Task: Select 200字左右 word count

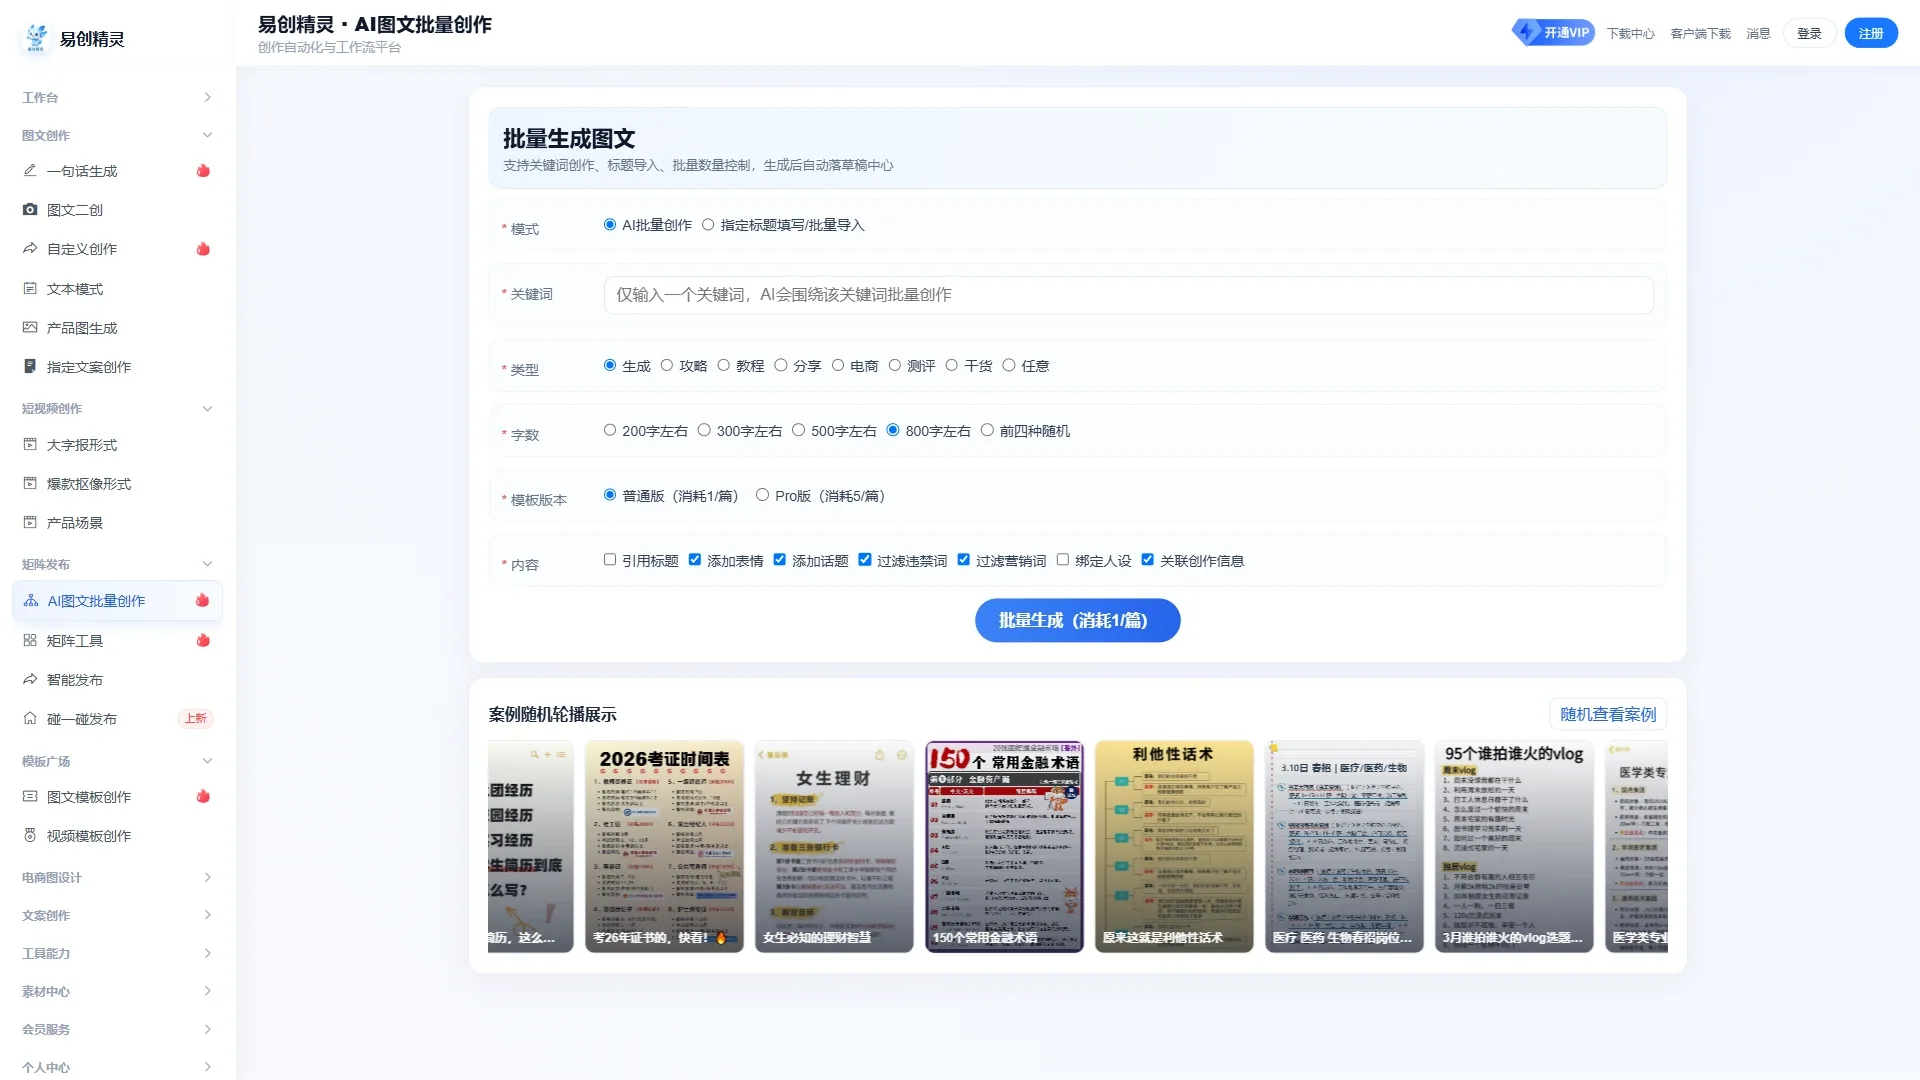Action: pos(610,431)
